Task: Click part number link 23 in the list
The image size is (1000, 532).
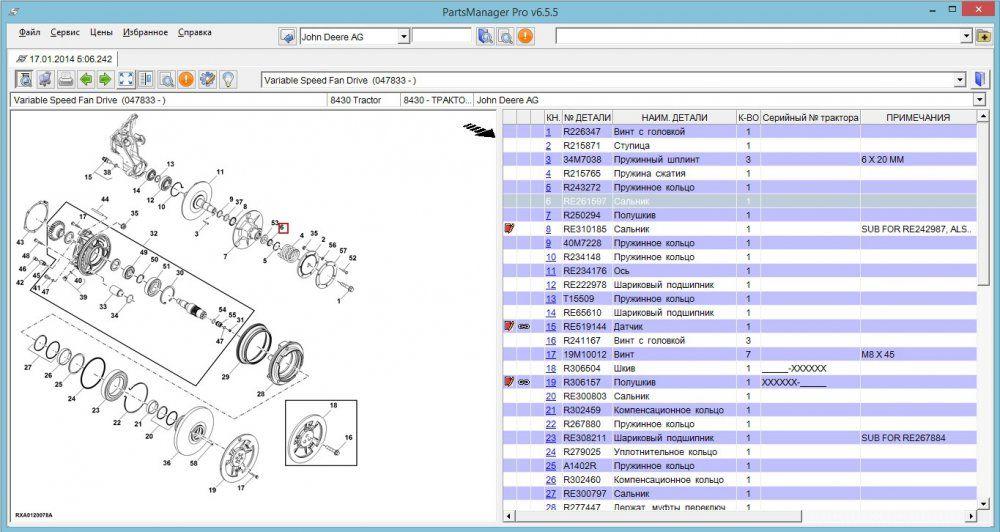Action: point(550,438)
